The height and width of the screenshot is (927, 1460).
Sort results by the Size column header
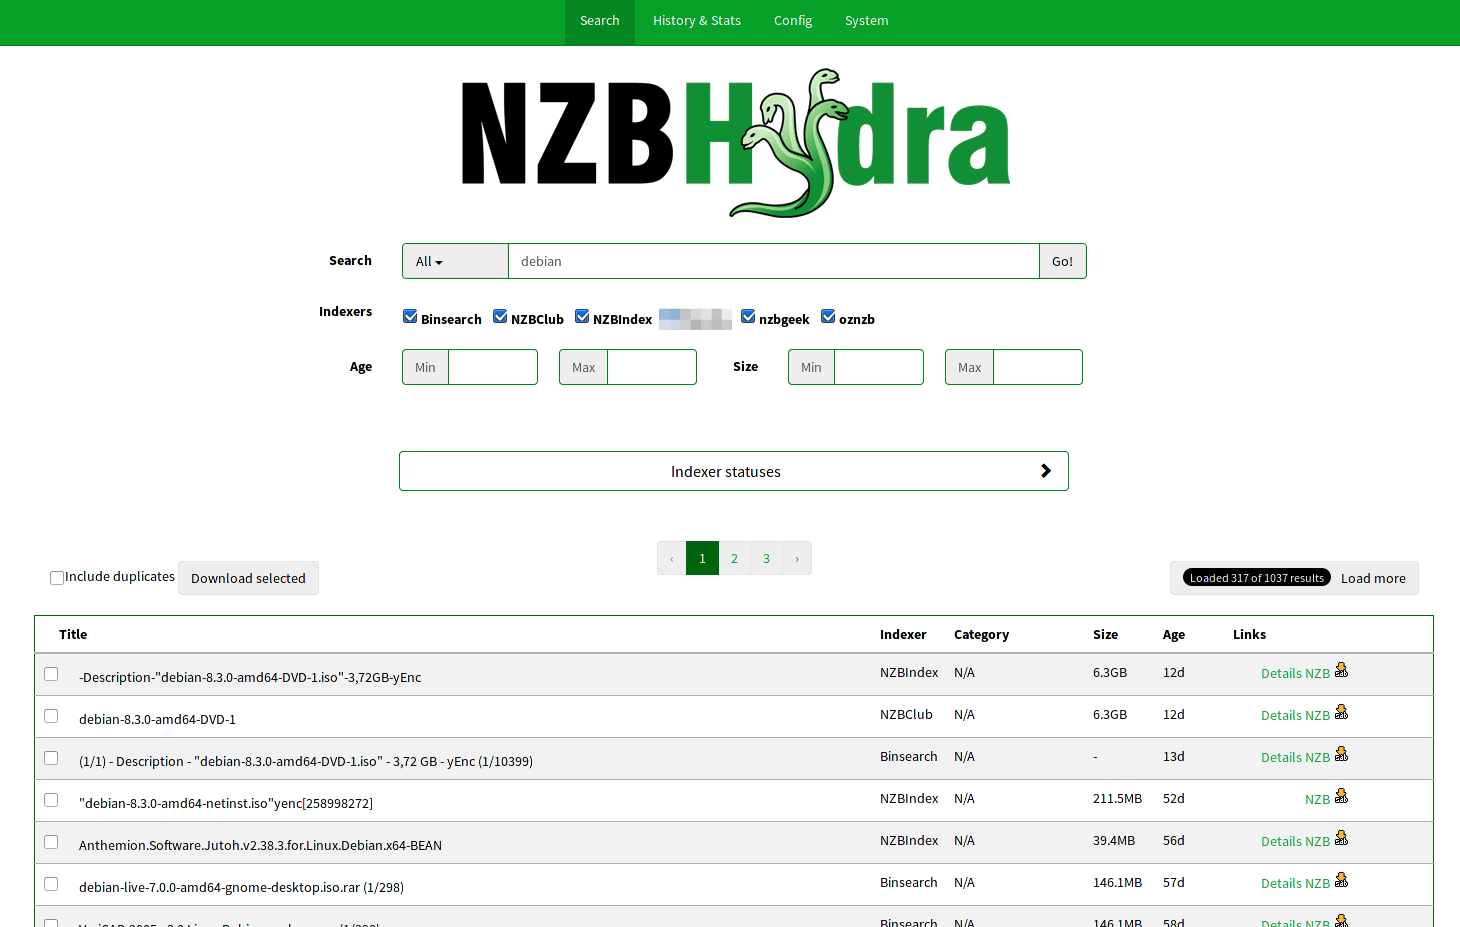(1105, 634)
